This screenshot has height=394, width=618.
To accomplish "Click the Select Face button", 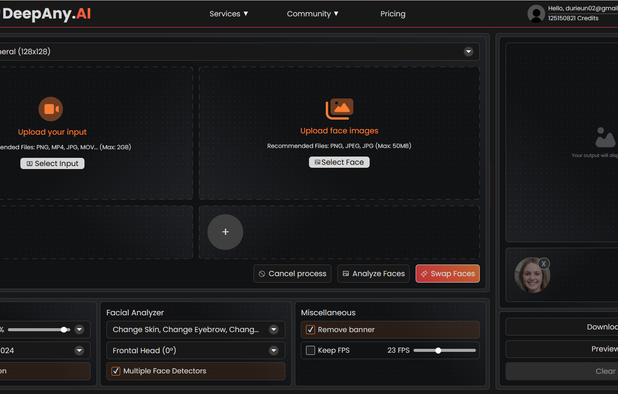I will [339, 162].
